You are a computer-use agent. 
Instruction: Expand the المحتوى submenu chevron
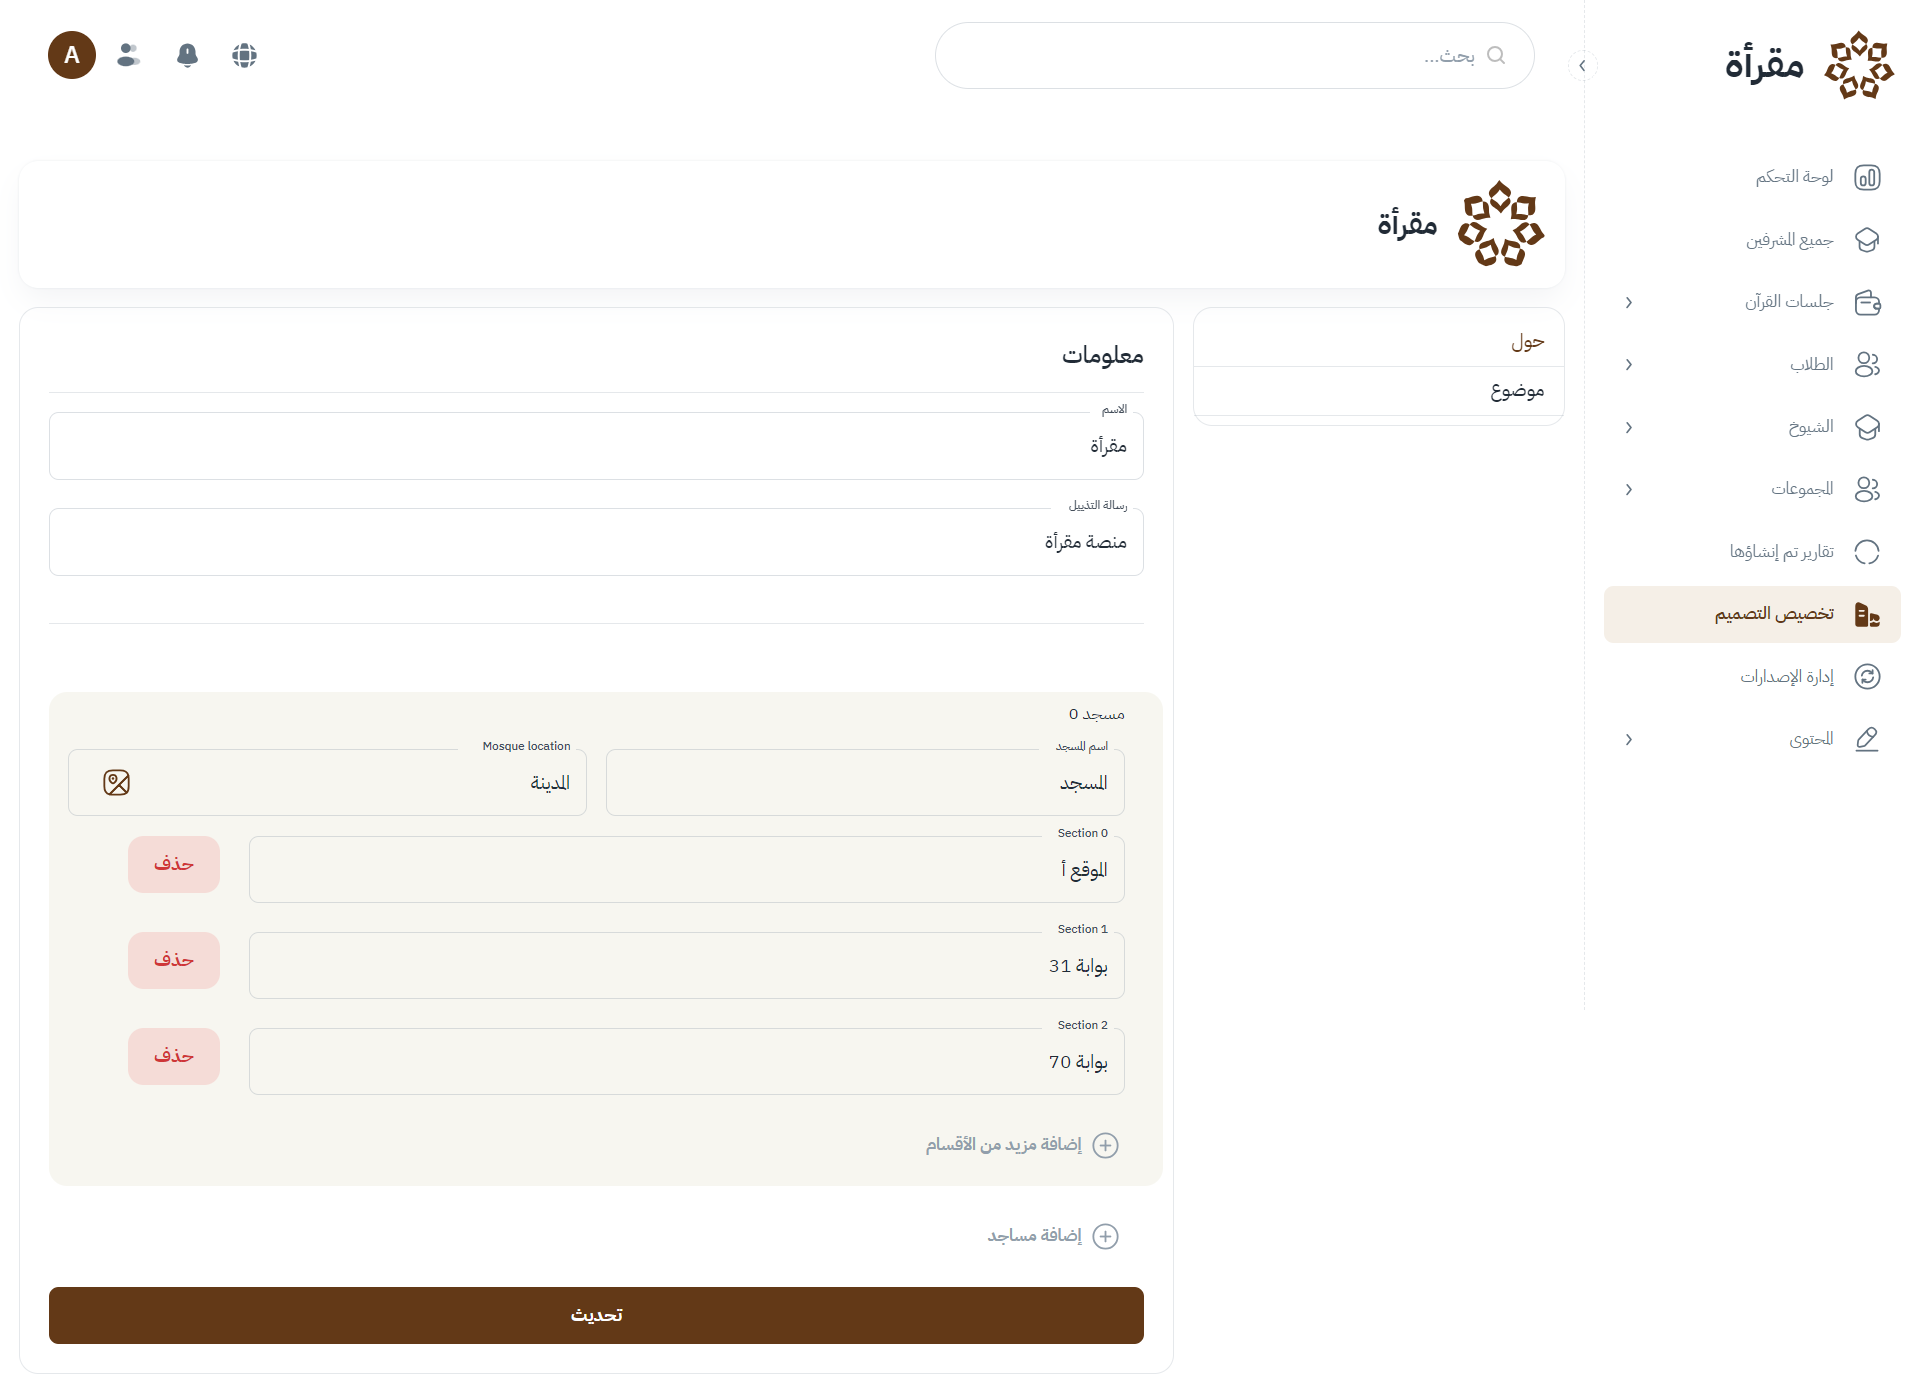tap(1629, 740)
